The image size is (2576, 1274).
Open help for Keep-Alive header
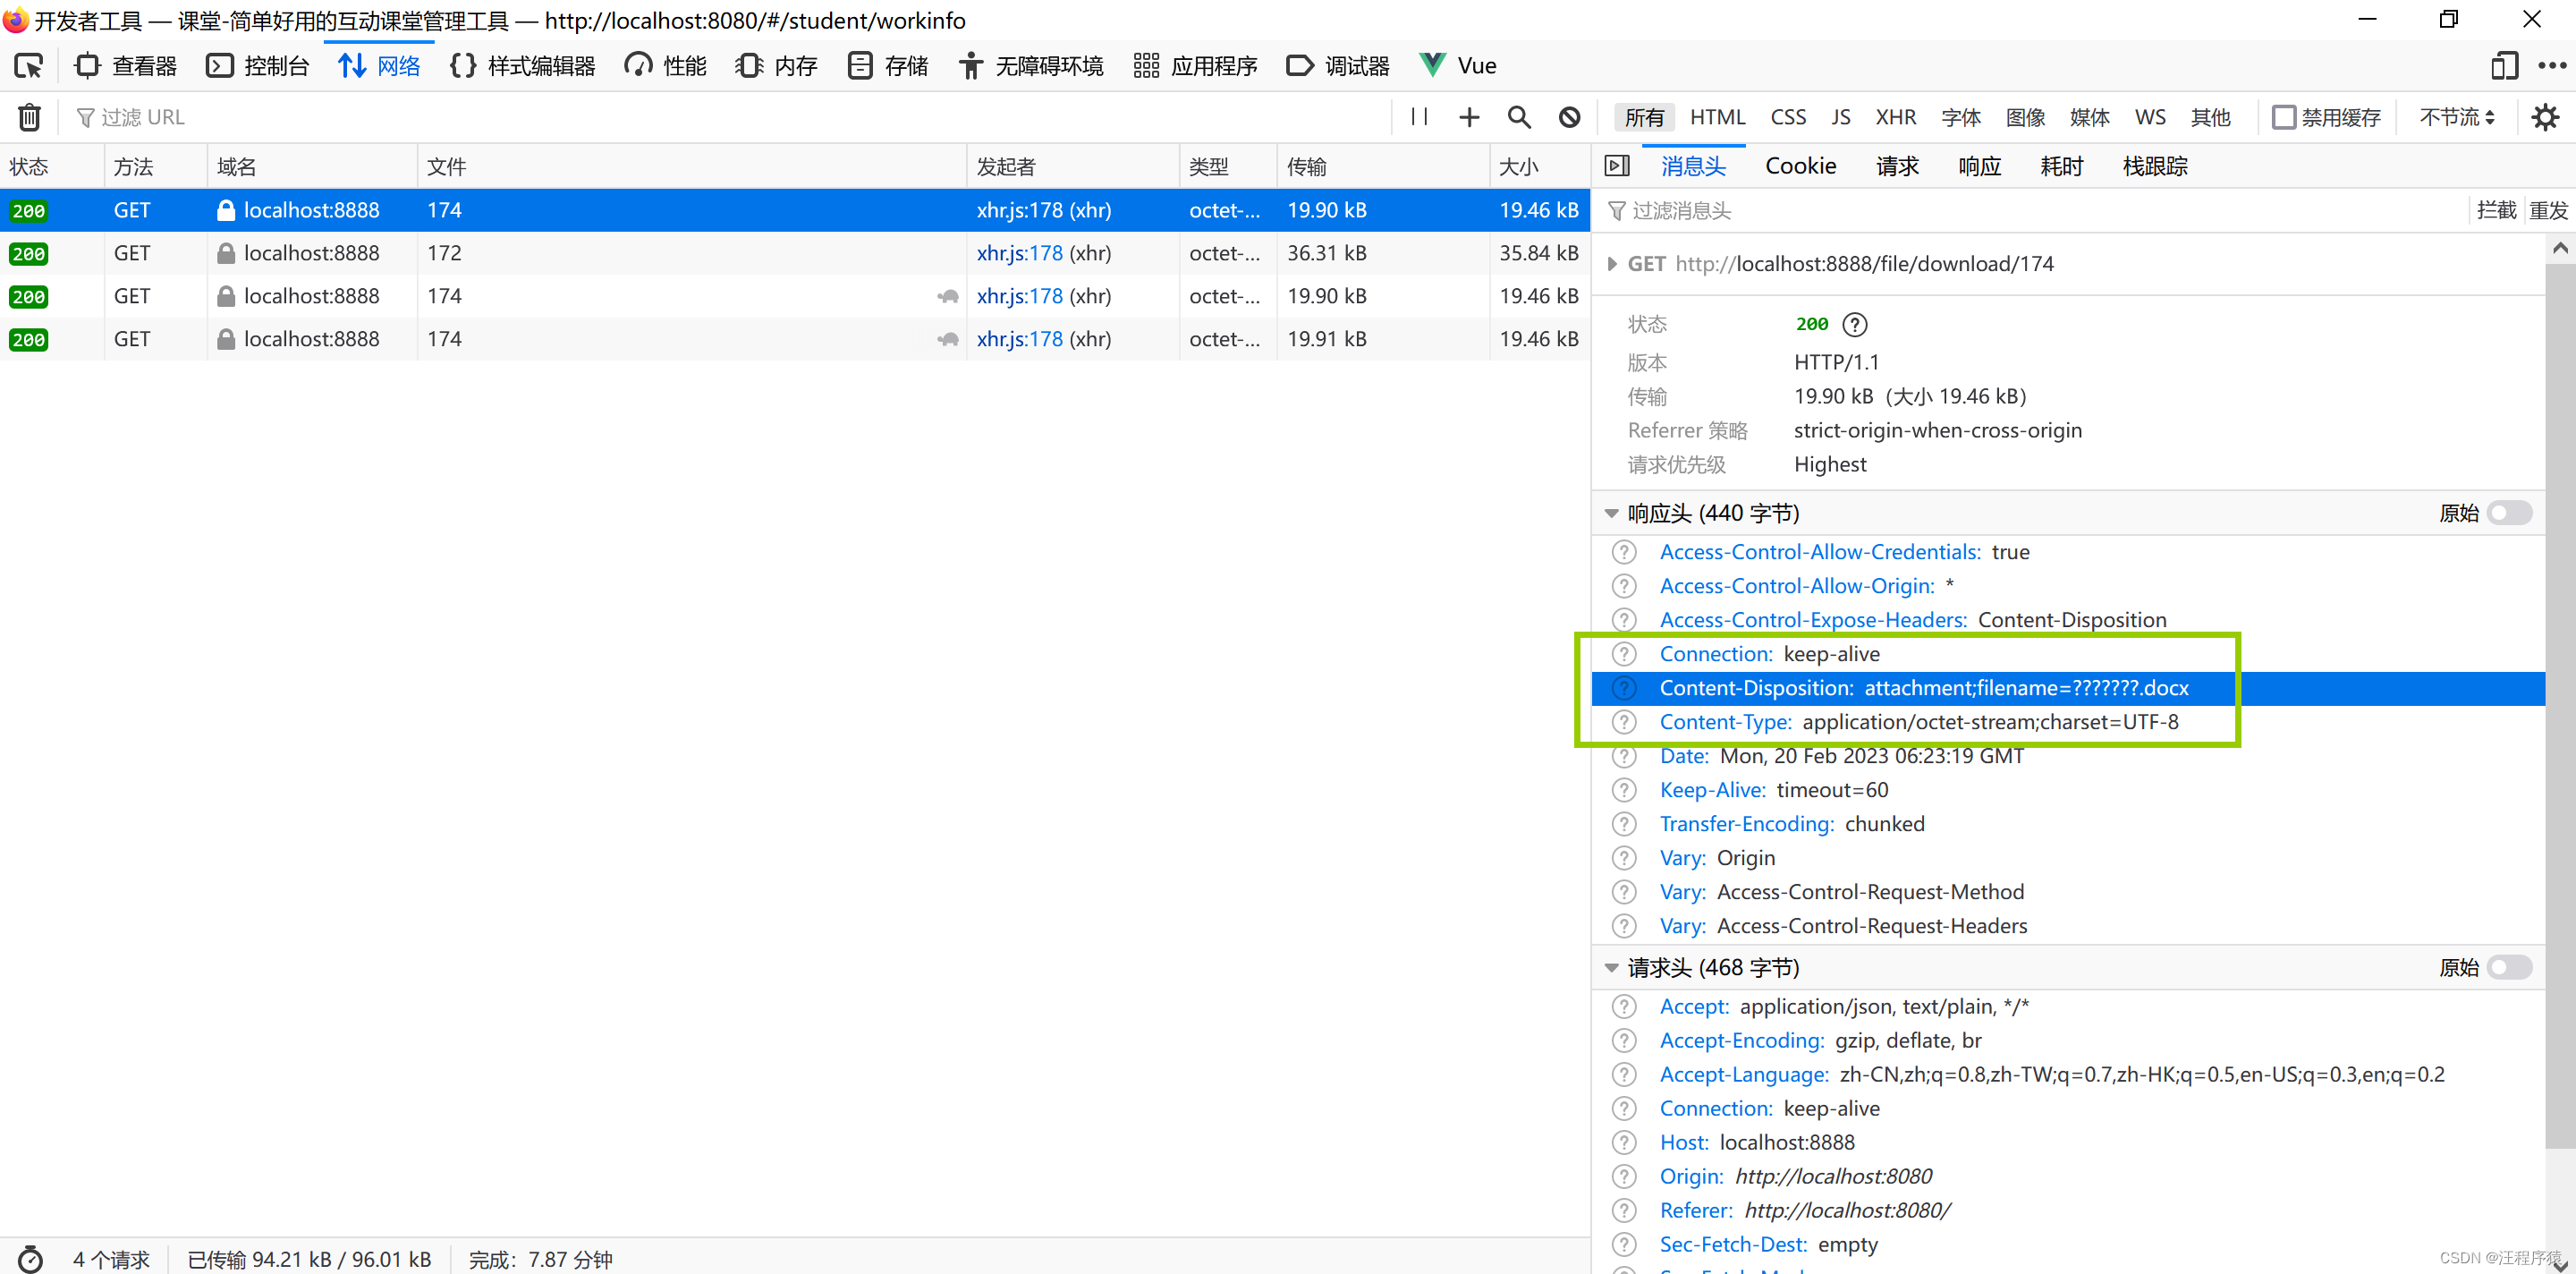1624,790
